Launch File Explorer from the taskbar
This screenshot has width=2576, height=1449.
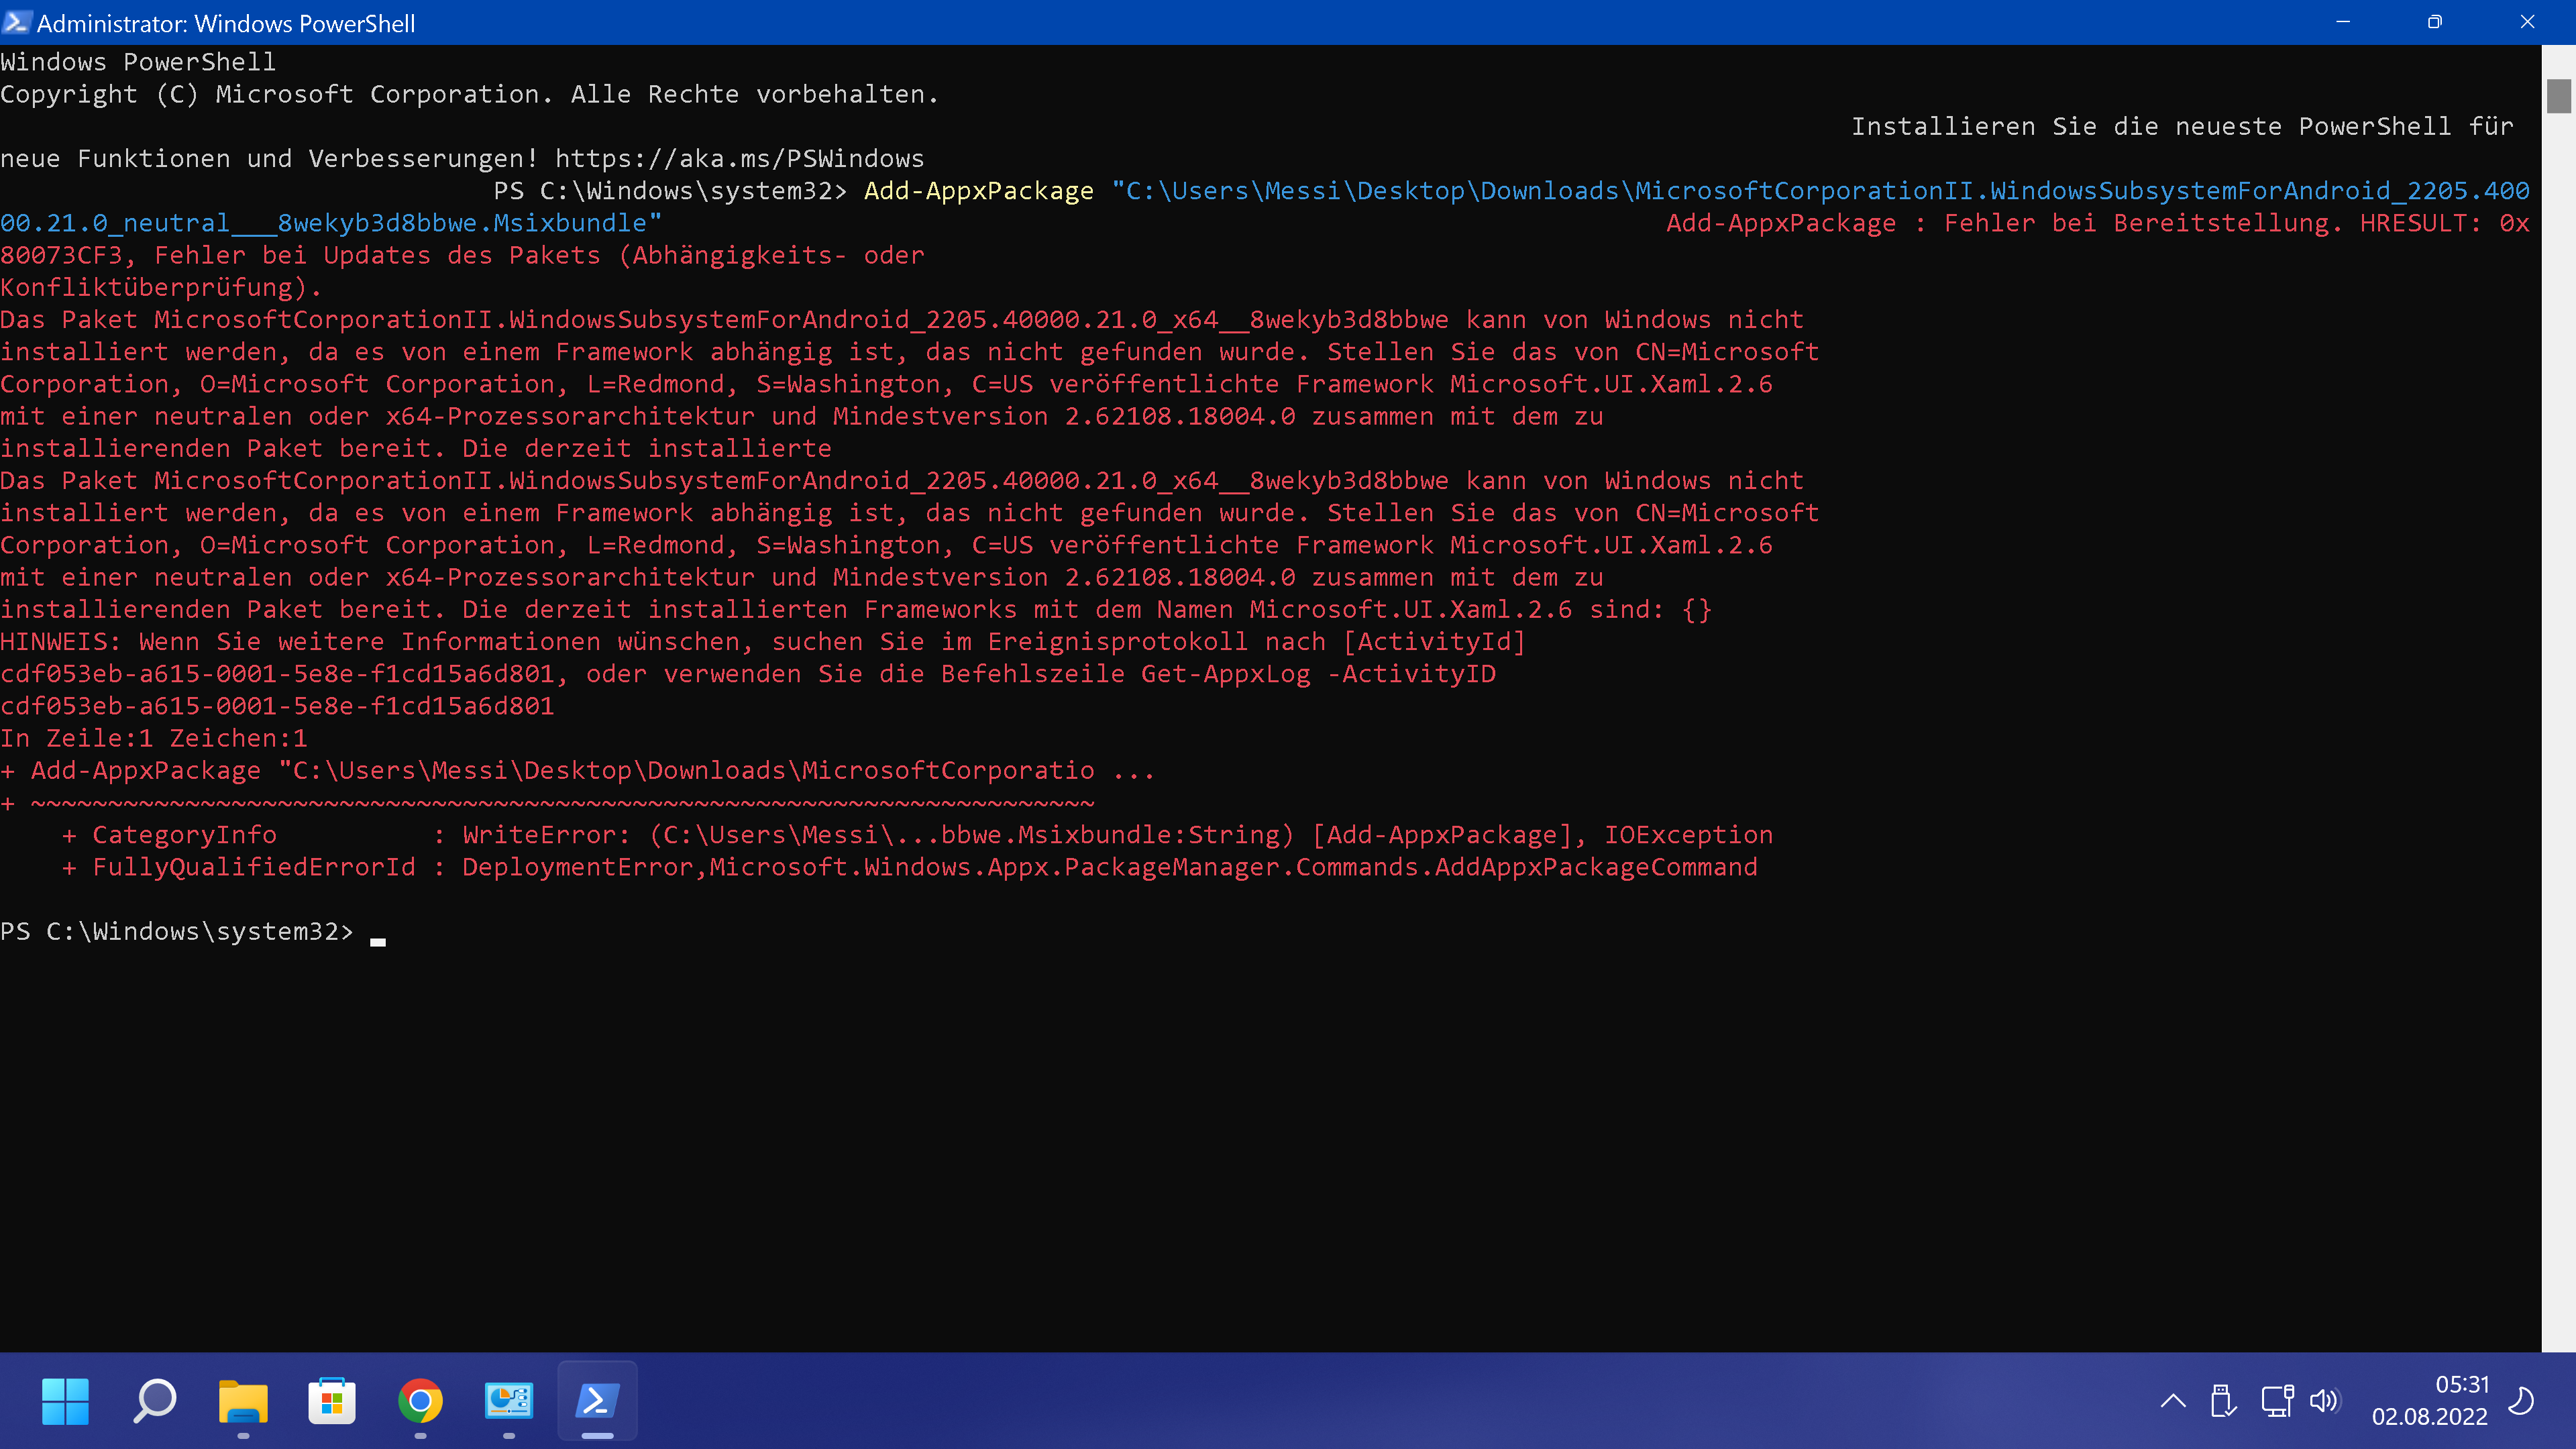pyautogui.click(x=243, y=1400)
